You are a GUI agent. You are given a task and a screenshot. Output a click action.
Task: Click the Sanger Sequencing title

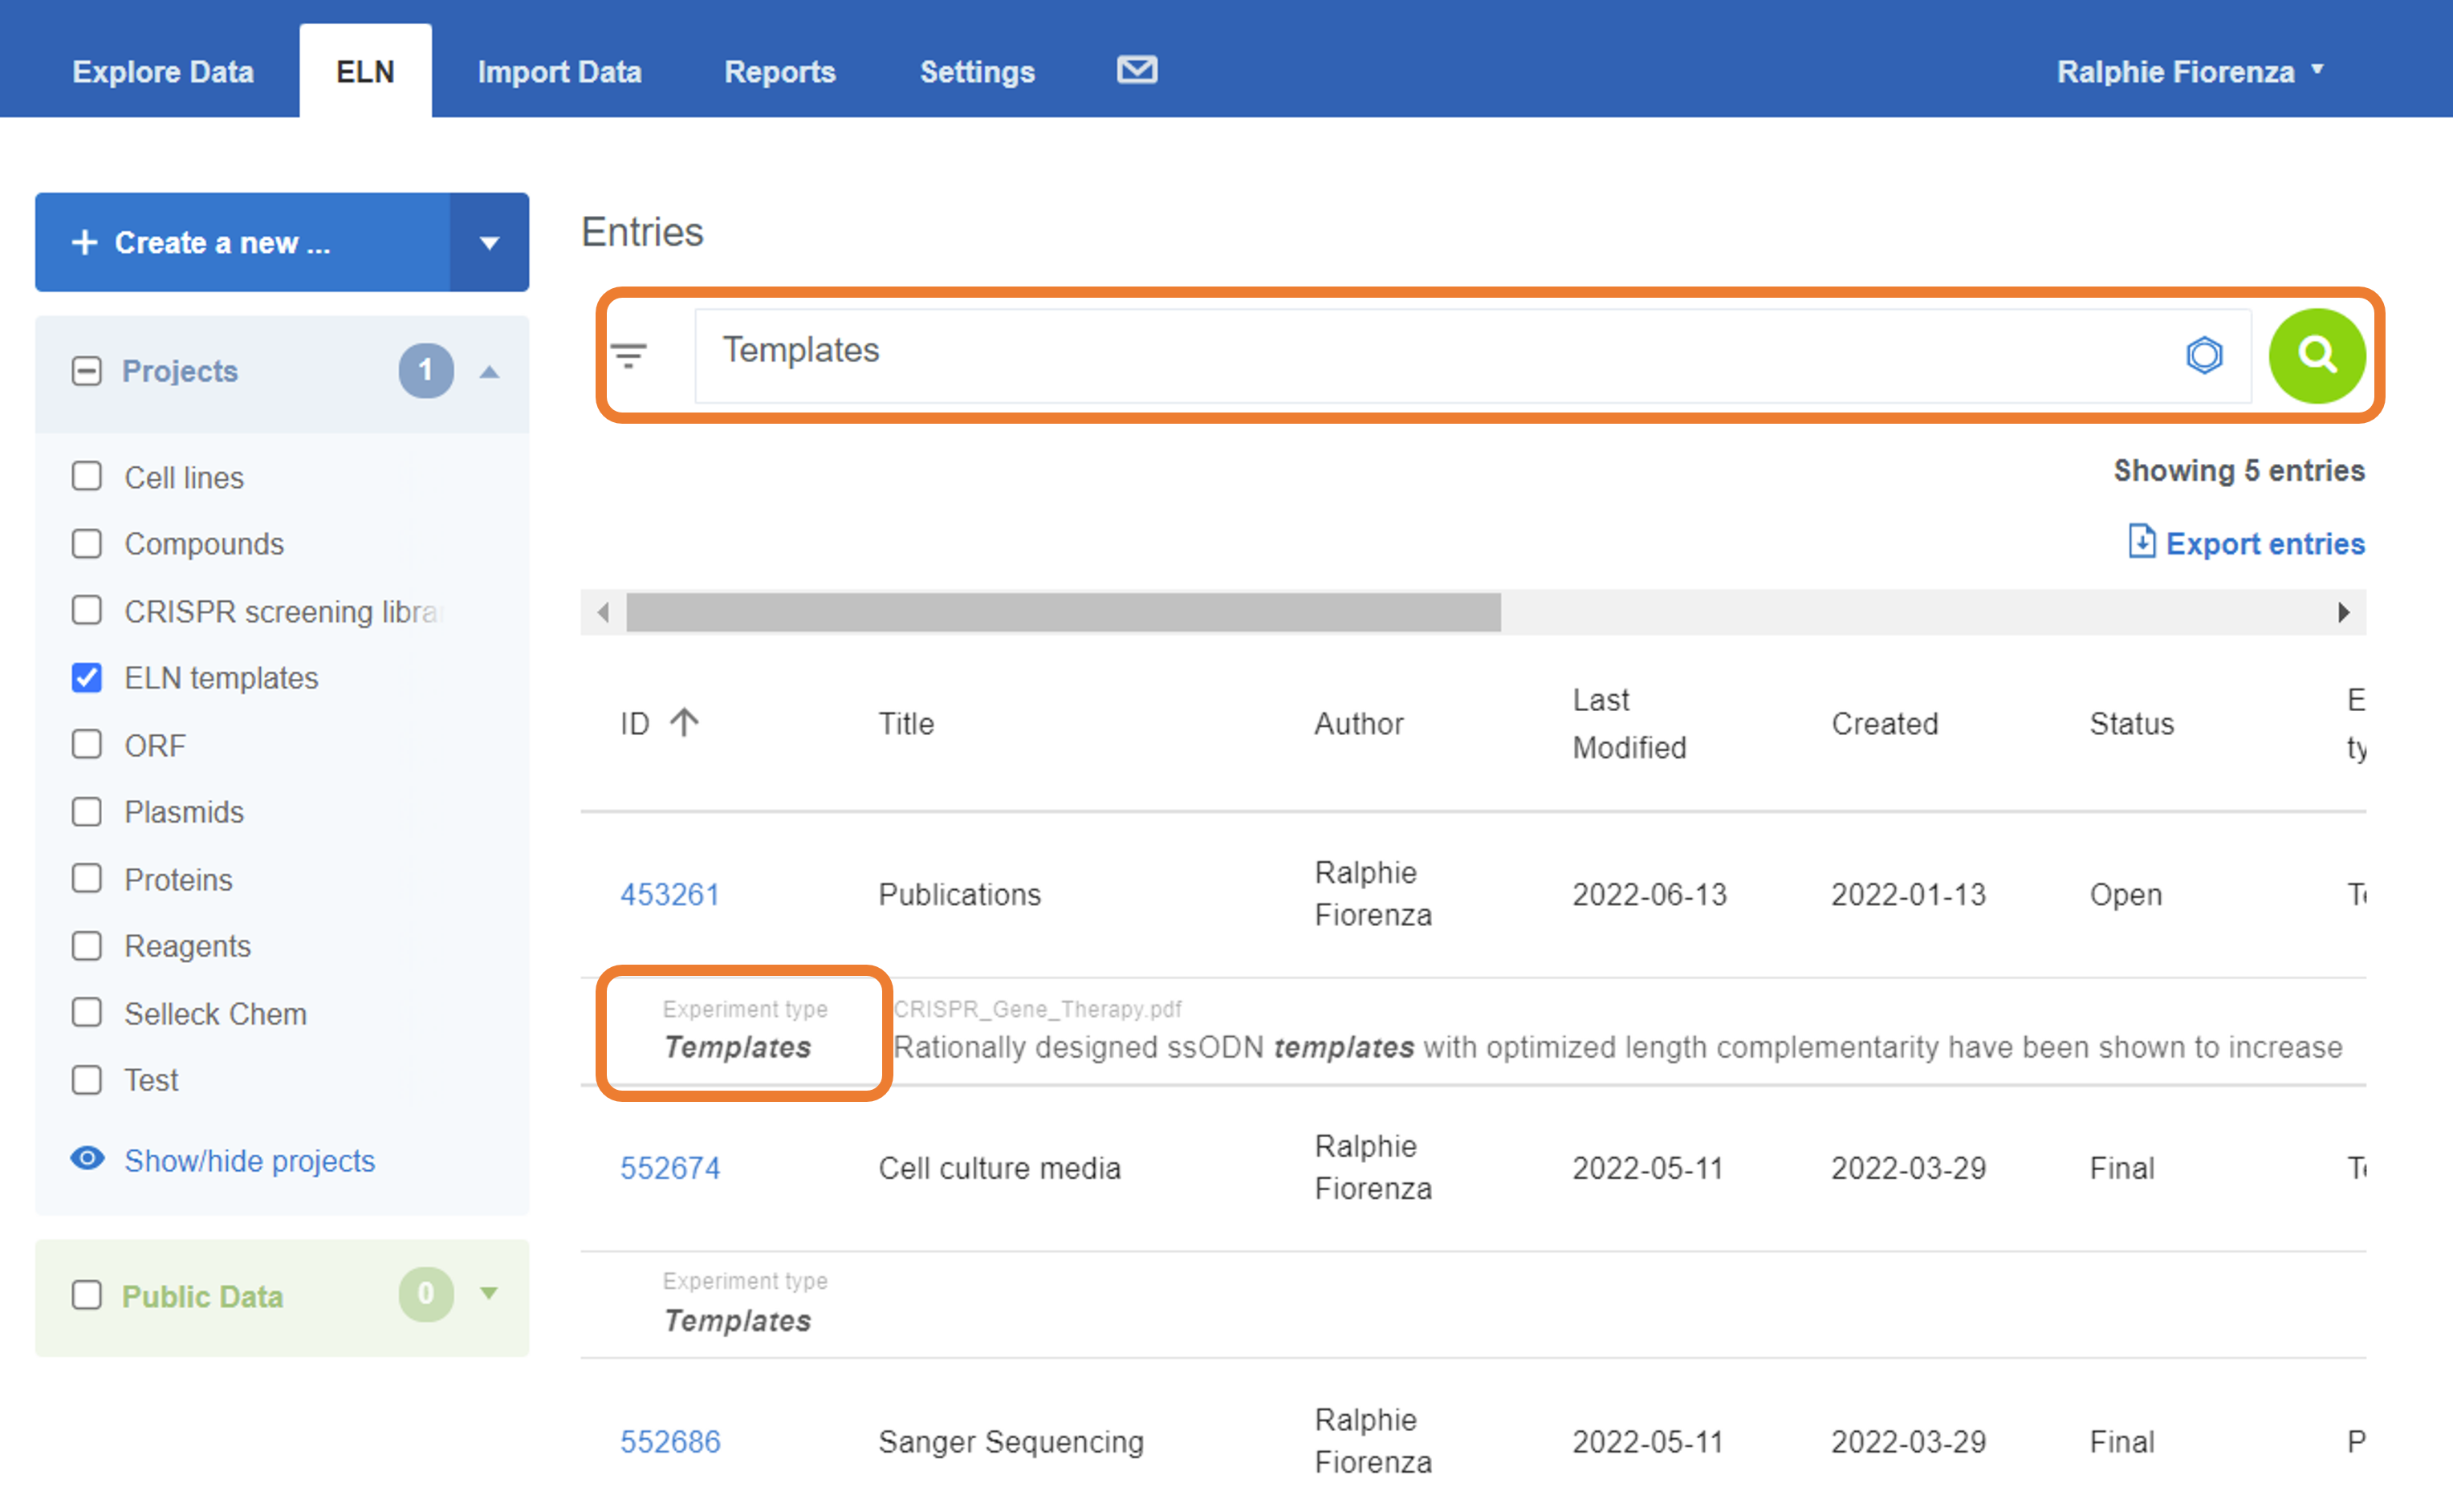click(1010, 1442)
